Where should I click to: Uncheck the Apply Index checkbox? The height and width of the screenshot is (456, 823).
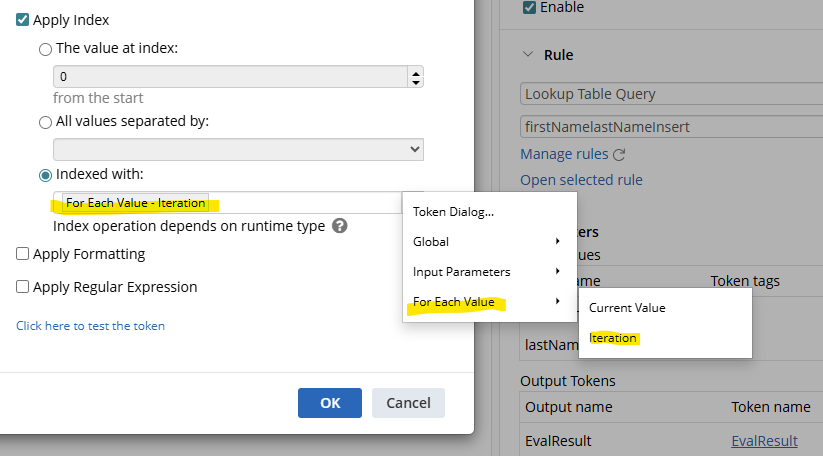click(x=23, y=20)
